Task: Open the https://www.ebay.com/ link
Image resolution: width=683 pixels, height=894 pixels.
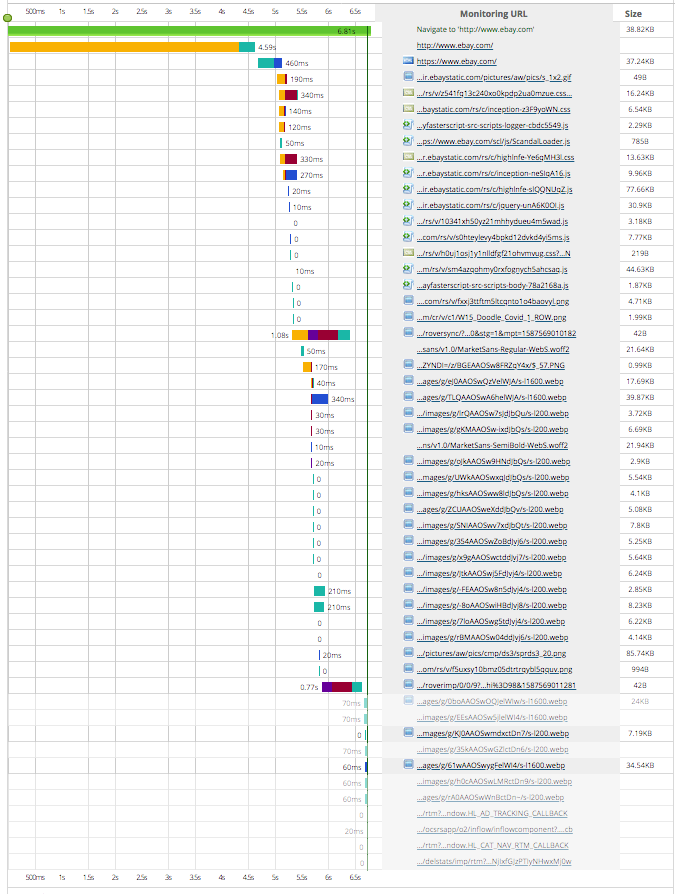Action: click(x=456, y=61)
